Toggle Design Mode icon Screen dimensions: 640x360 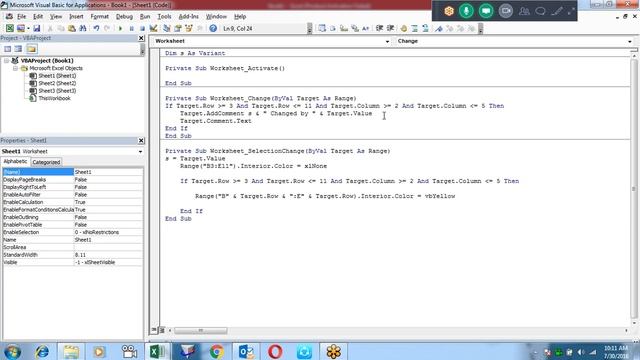[x=153, y=28]
